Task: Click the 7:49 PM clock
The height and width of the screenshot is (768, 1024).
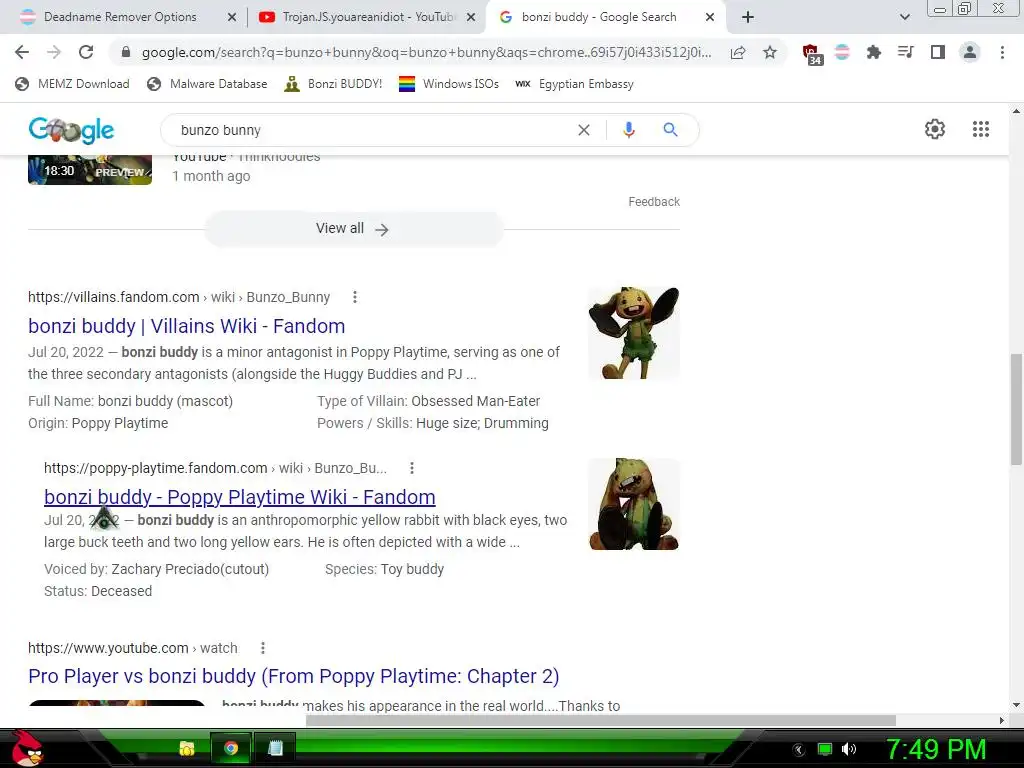Action: coord(936,750)
